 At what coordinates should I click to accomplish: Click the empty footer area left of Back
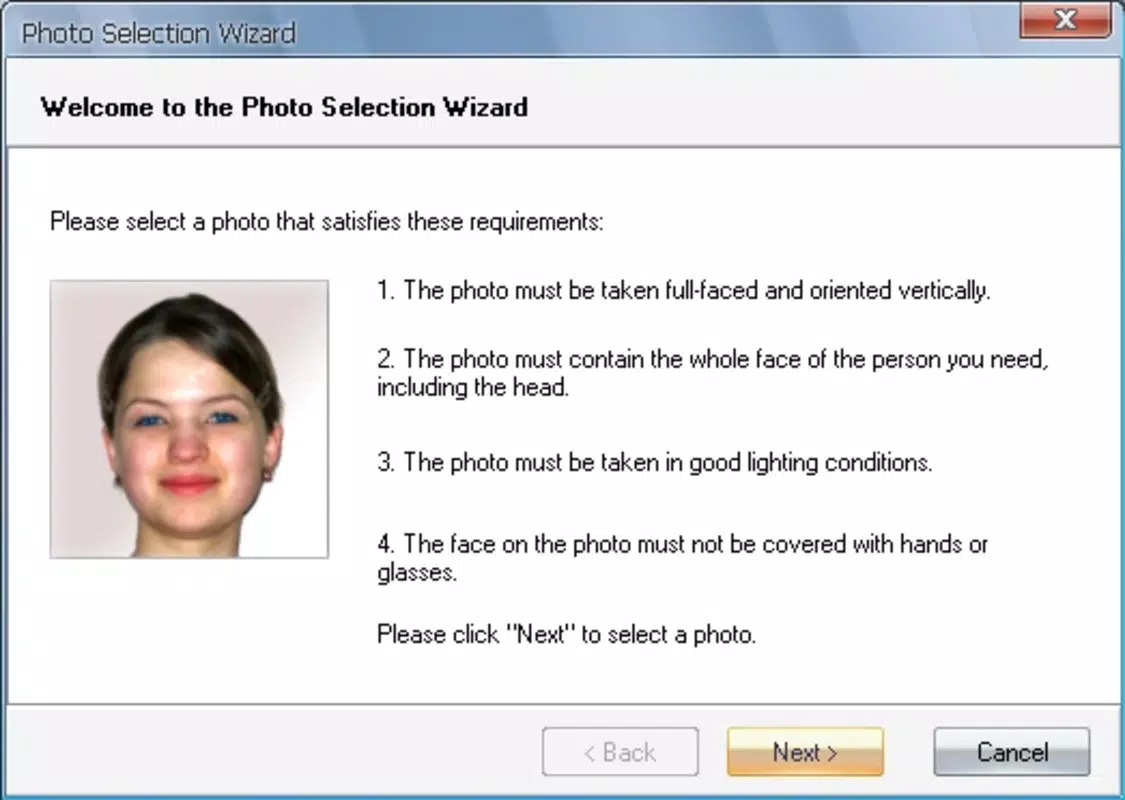point(273,752)
